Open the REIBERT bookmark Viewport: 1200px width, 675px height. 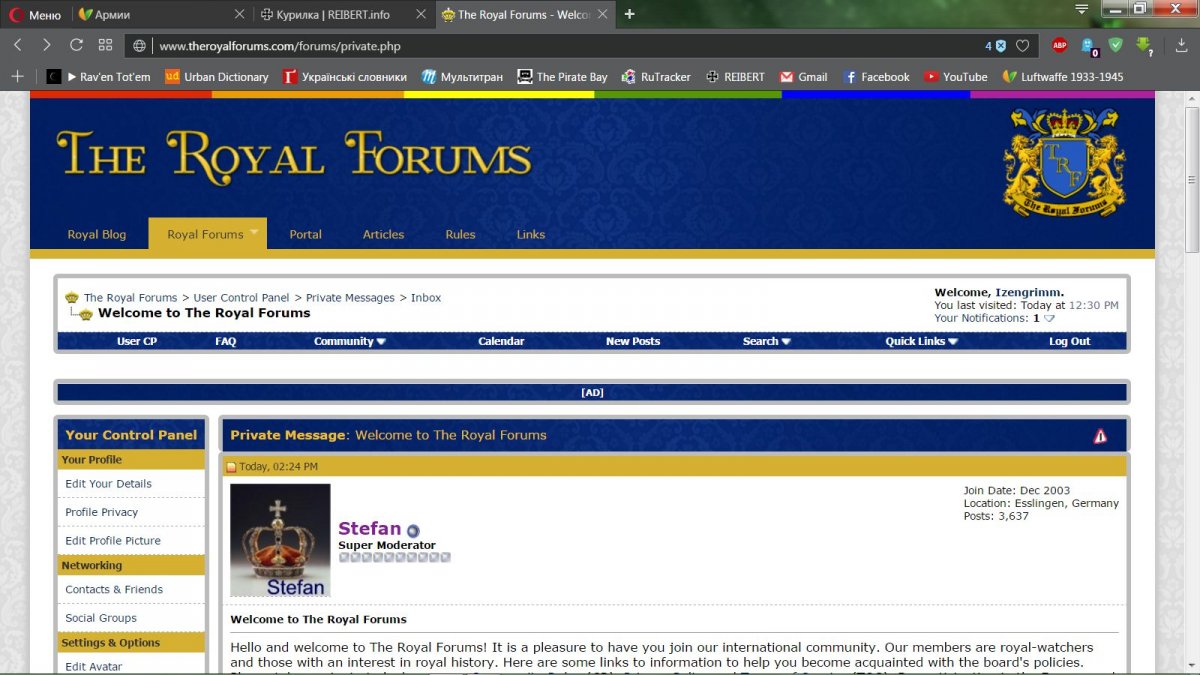[735, 77]
